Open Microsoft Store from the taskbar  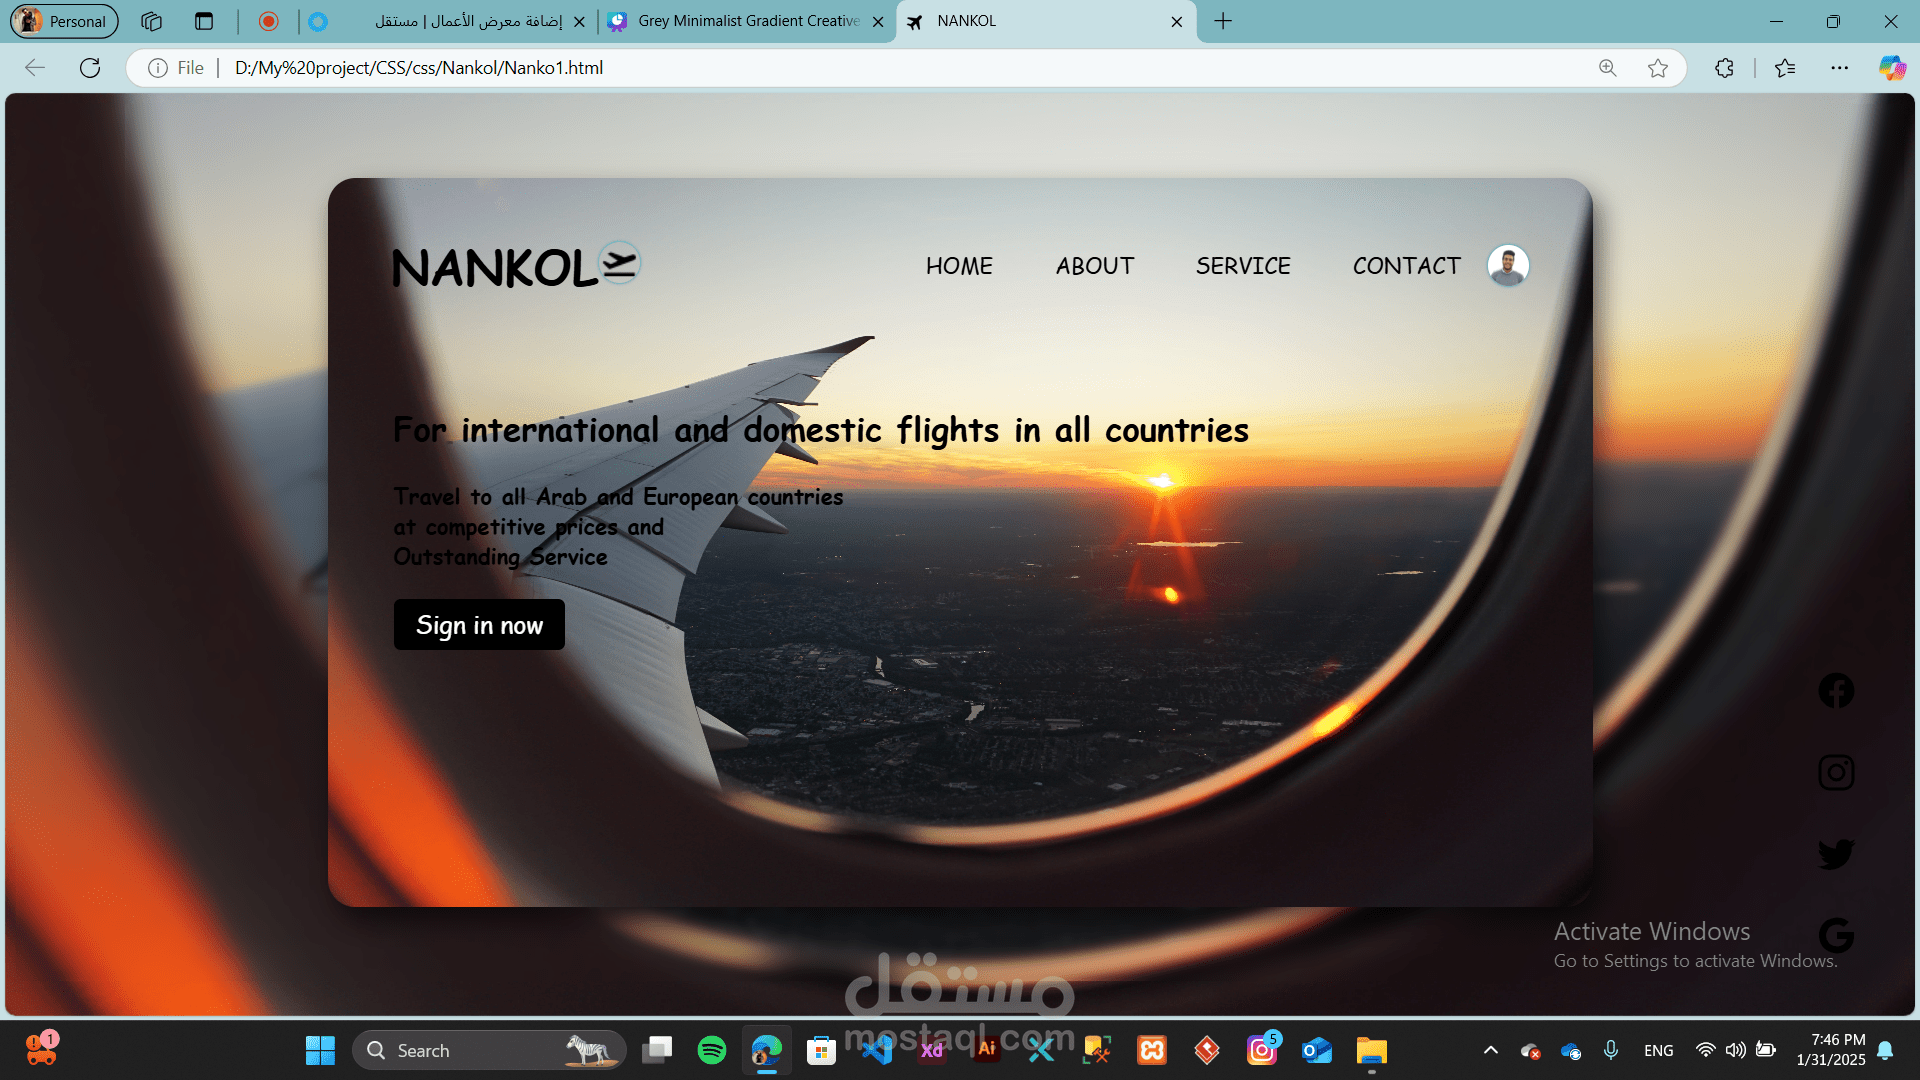[821, 1050]
